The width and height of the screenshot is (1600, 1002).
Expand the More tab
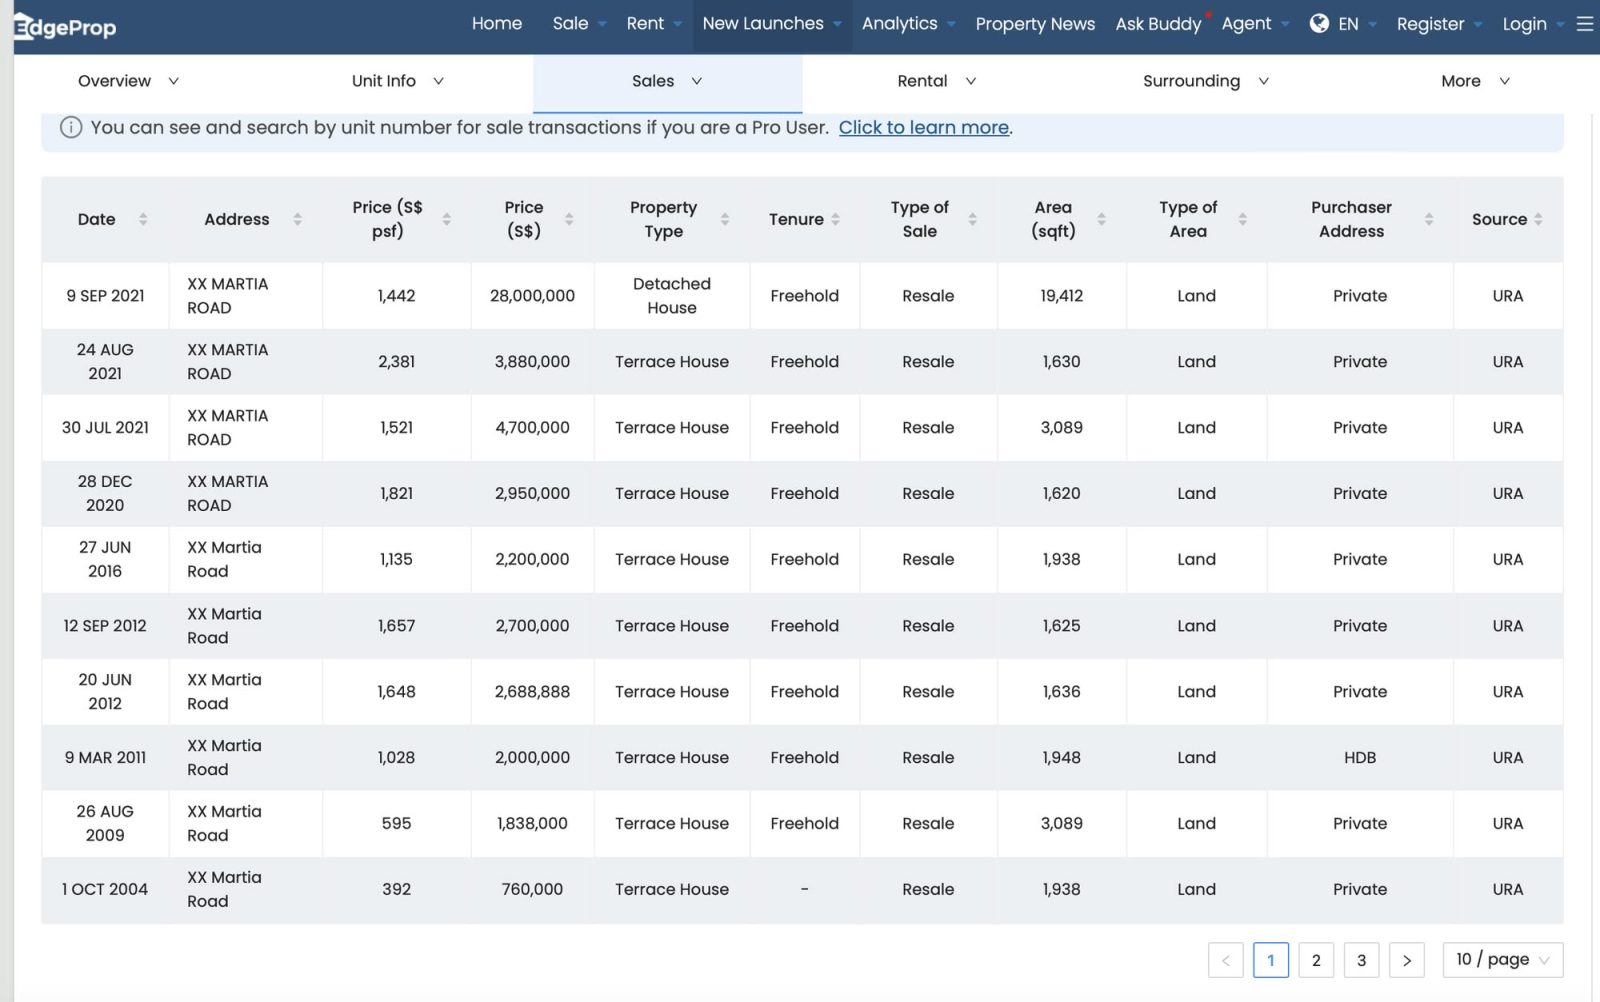pyautogui.click(x=1475, y=81)
